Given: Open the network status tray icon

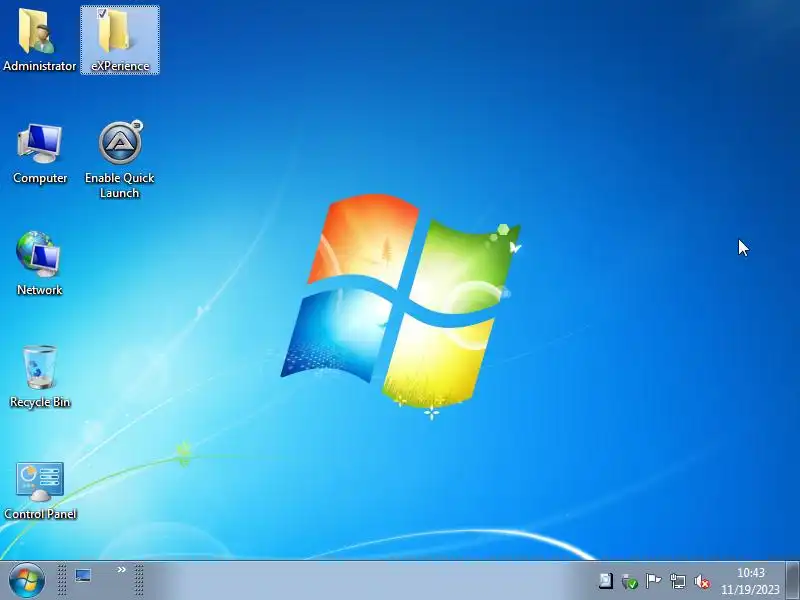Looking at the screenshot, I should pos(678,581).
